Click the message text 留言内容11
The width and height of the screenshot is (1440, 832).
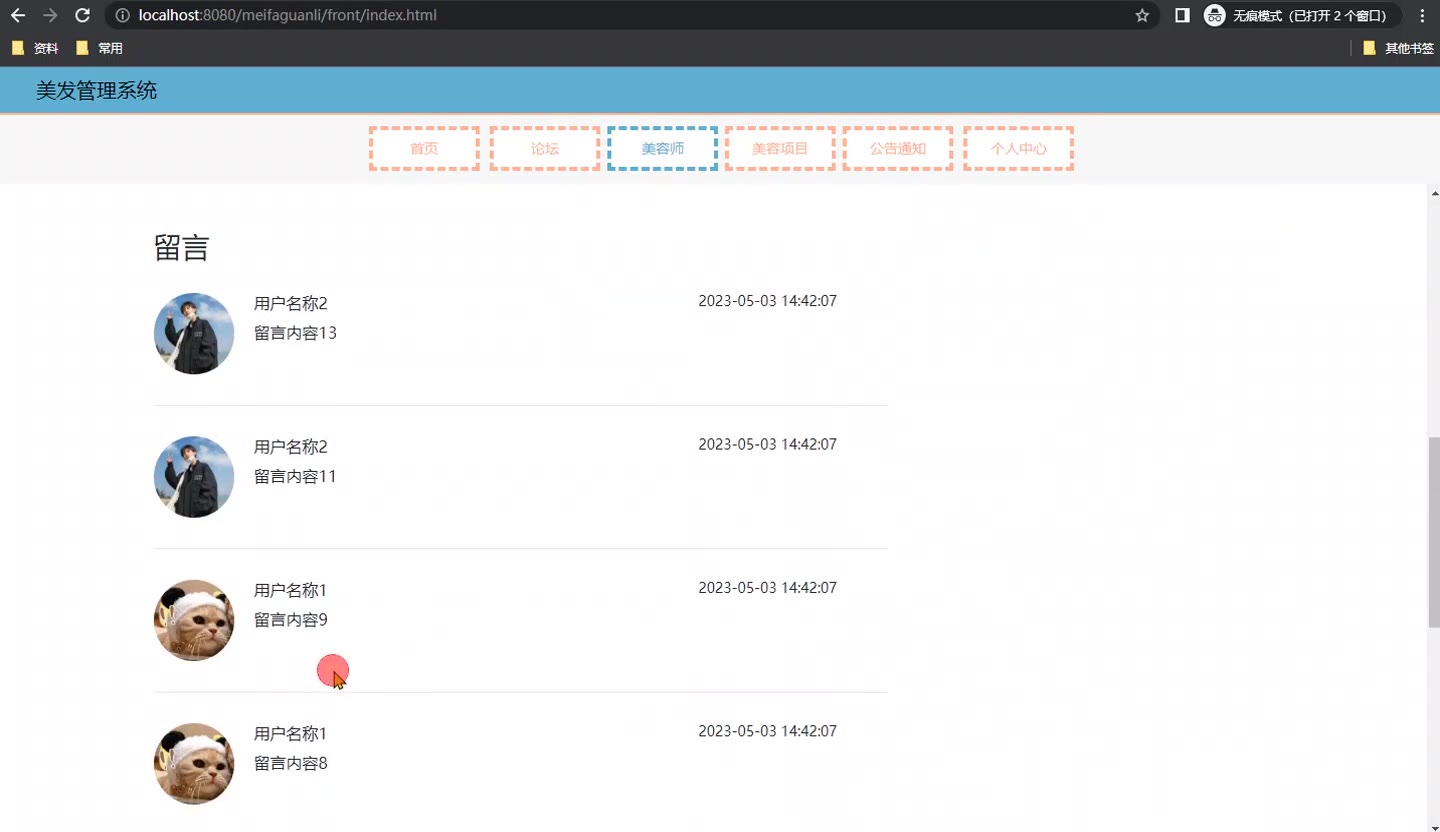click(295, 476)
